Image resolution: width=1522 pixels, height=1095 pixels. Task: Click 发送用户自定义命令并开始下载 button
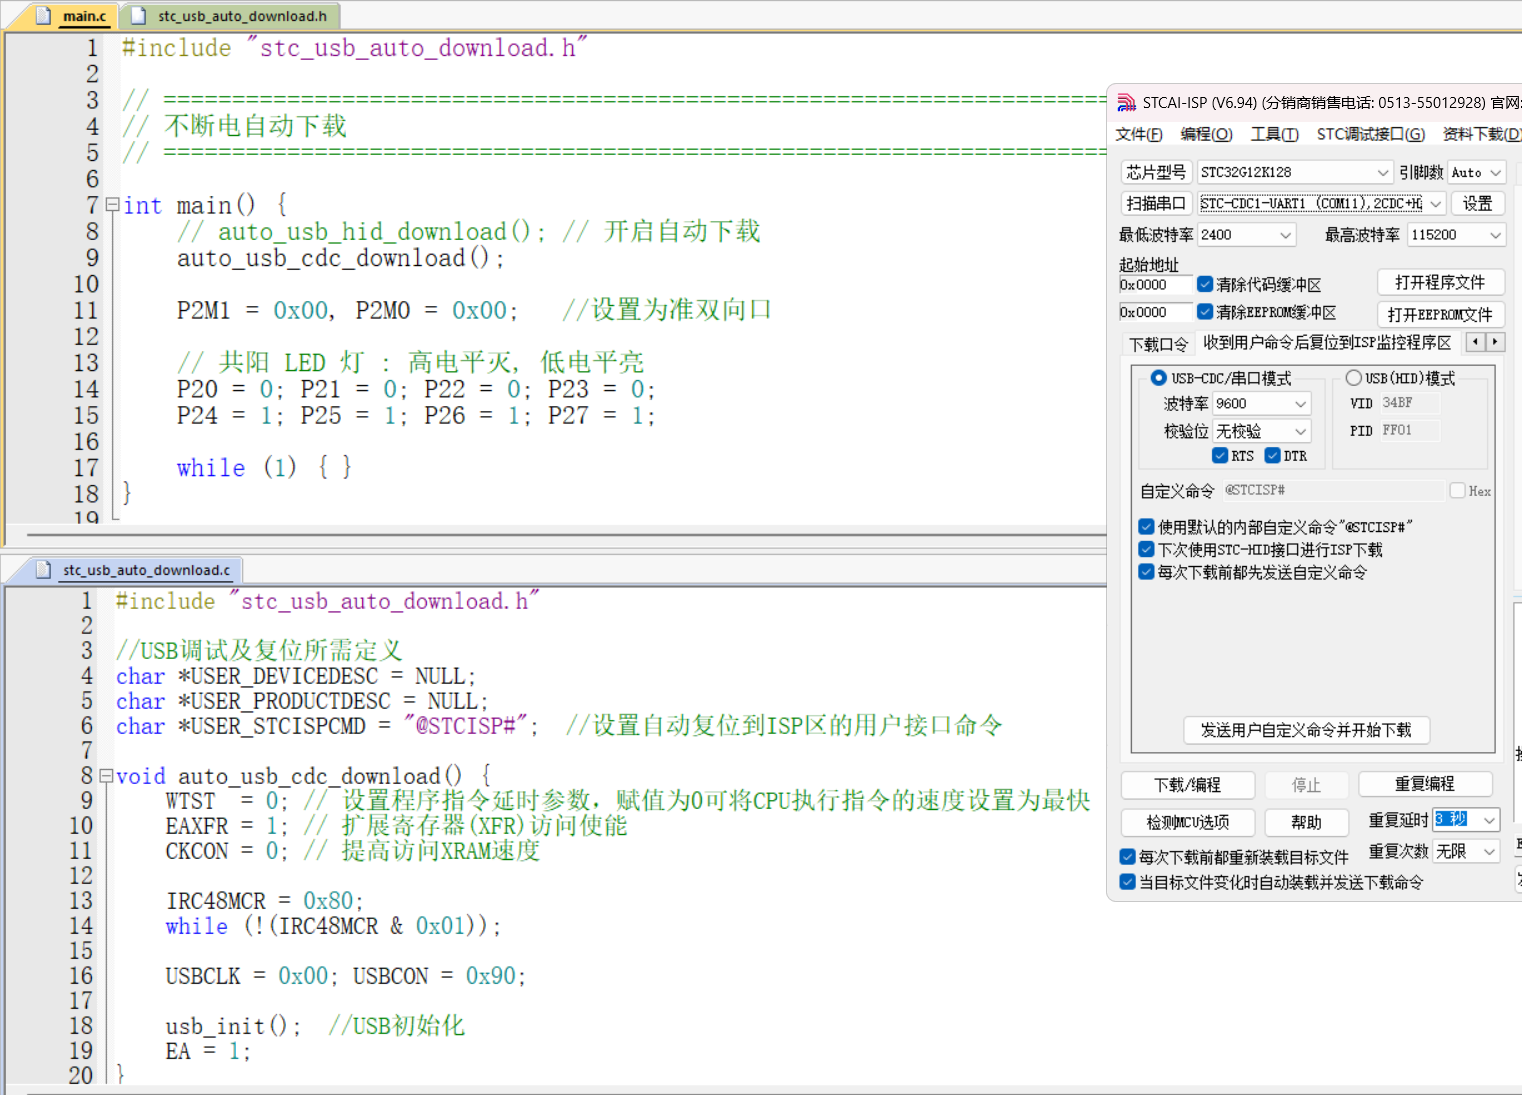[1306, 730]
